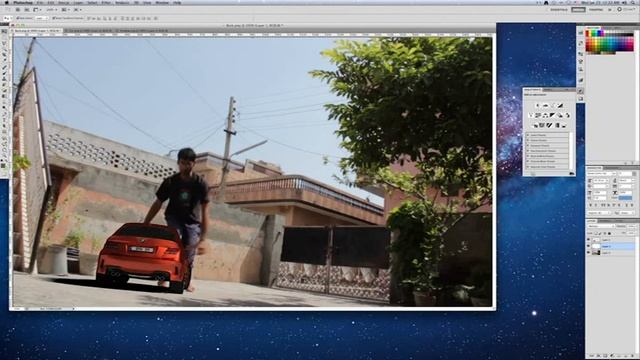Select Layer 1 in the Layers panel

(x=611, y=252)
